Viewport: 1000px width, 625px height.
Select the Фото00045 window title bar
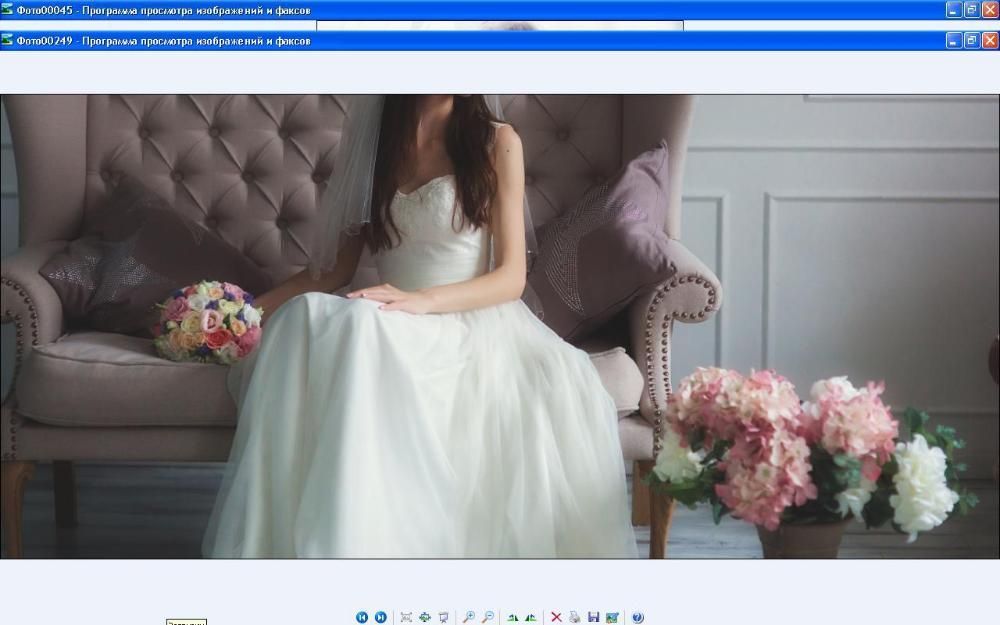pos(500,10)
